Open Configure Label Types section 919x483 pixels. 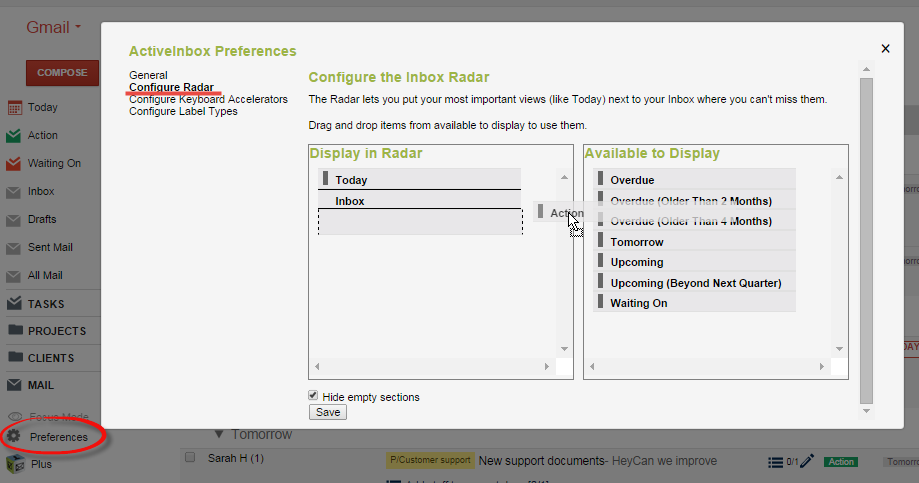click(183, 111)
